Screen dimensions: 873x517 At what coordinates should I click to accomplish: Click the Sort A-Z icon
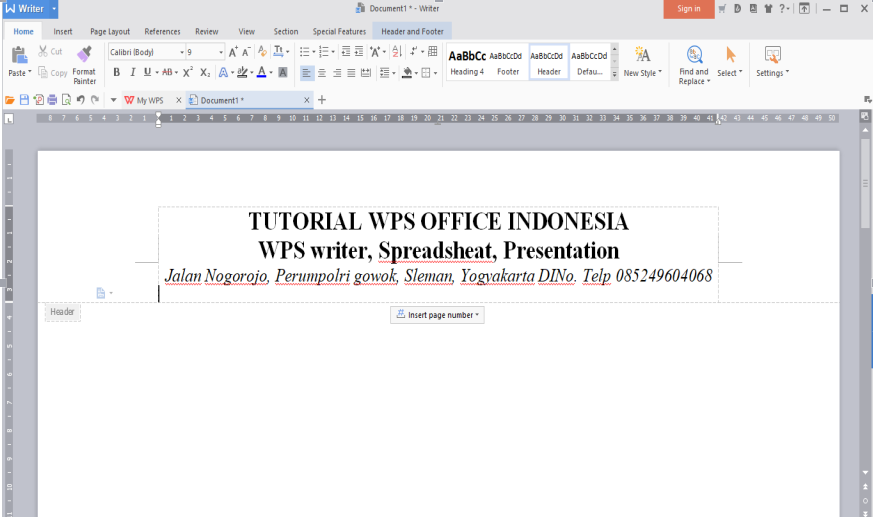coord(397,52)
